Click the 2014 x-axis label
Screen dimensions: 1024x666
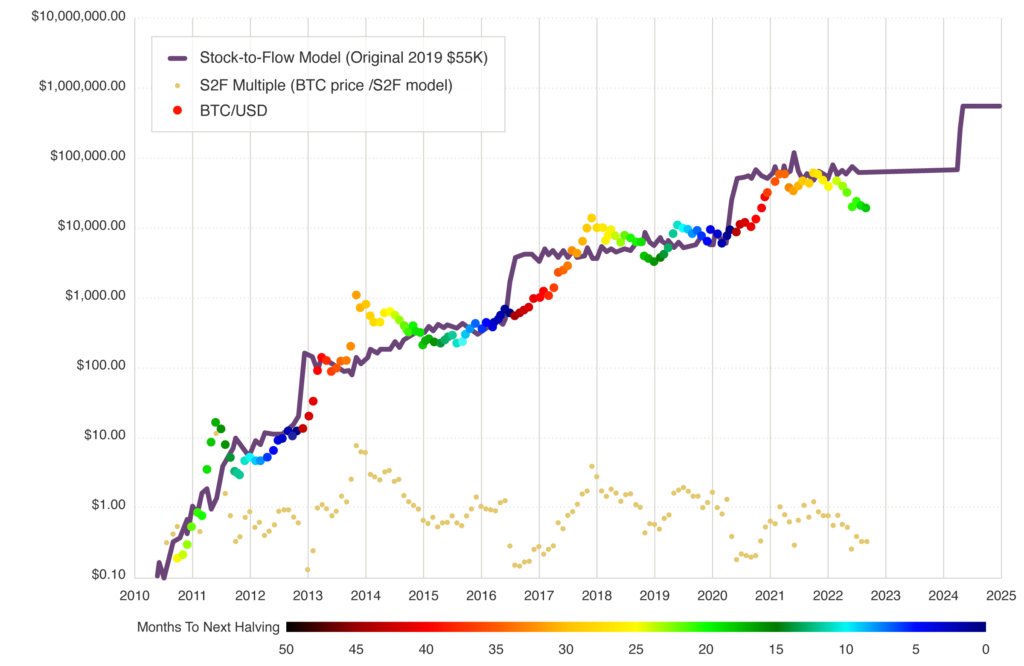coord(366,595)
